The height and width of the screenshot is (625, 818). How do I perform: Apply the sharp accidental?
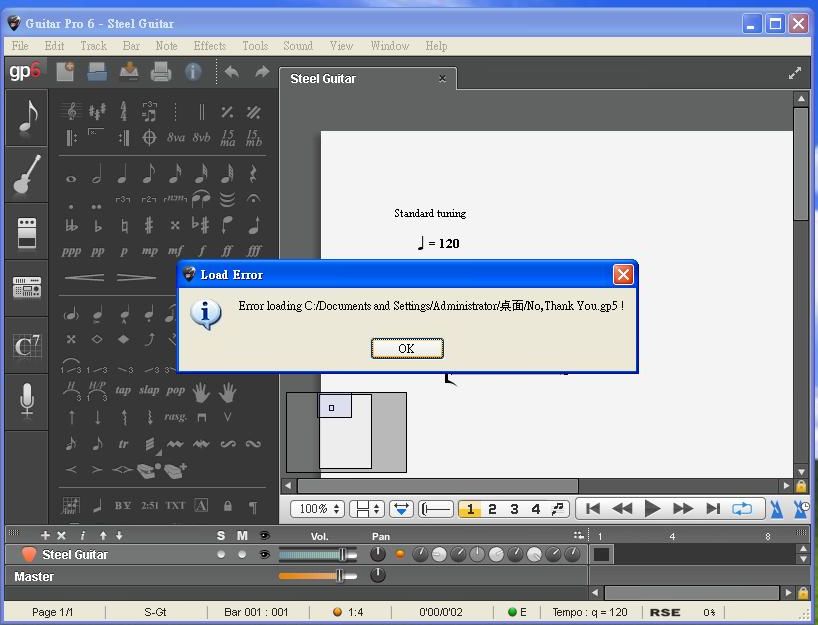149,225
